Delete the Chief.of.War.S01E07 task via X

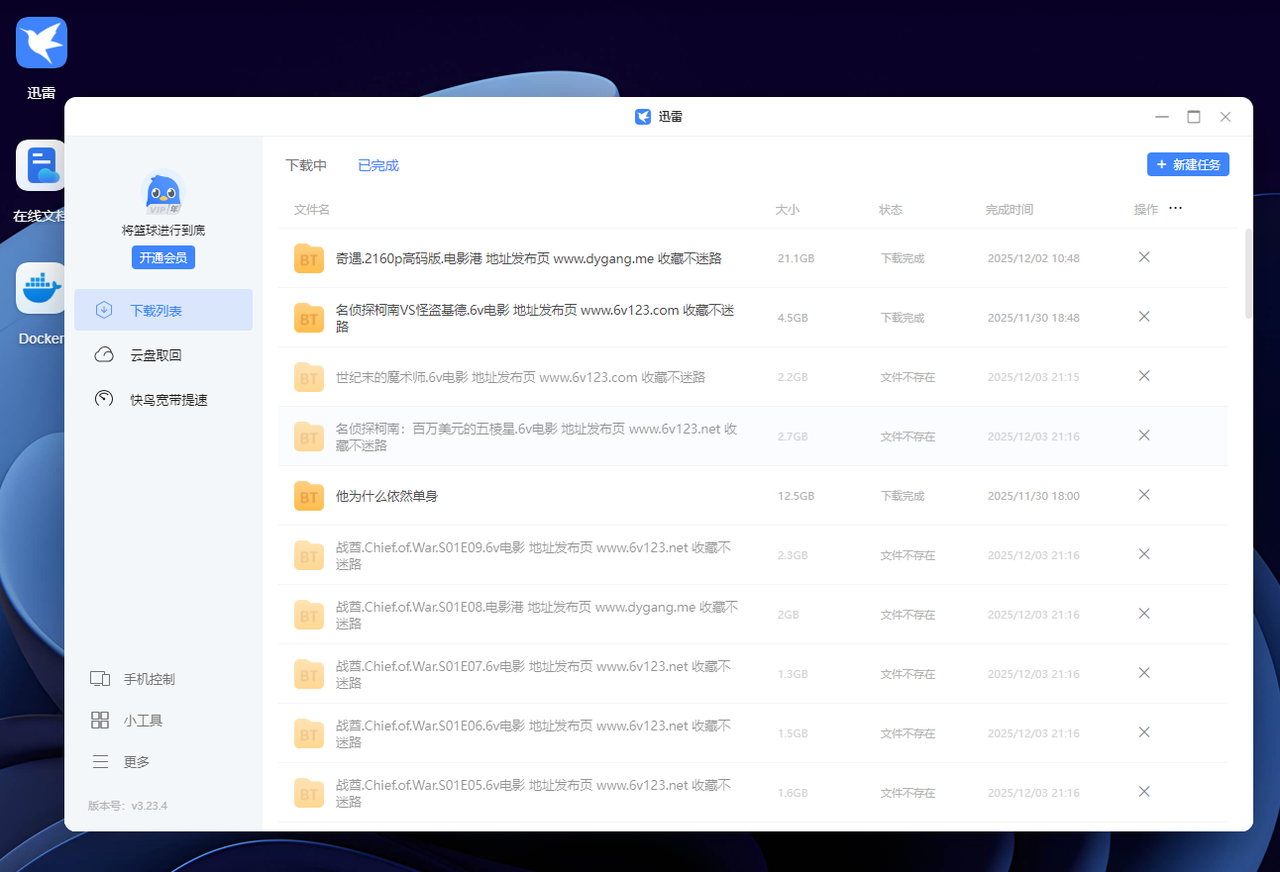(x=1145, y=673)
